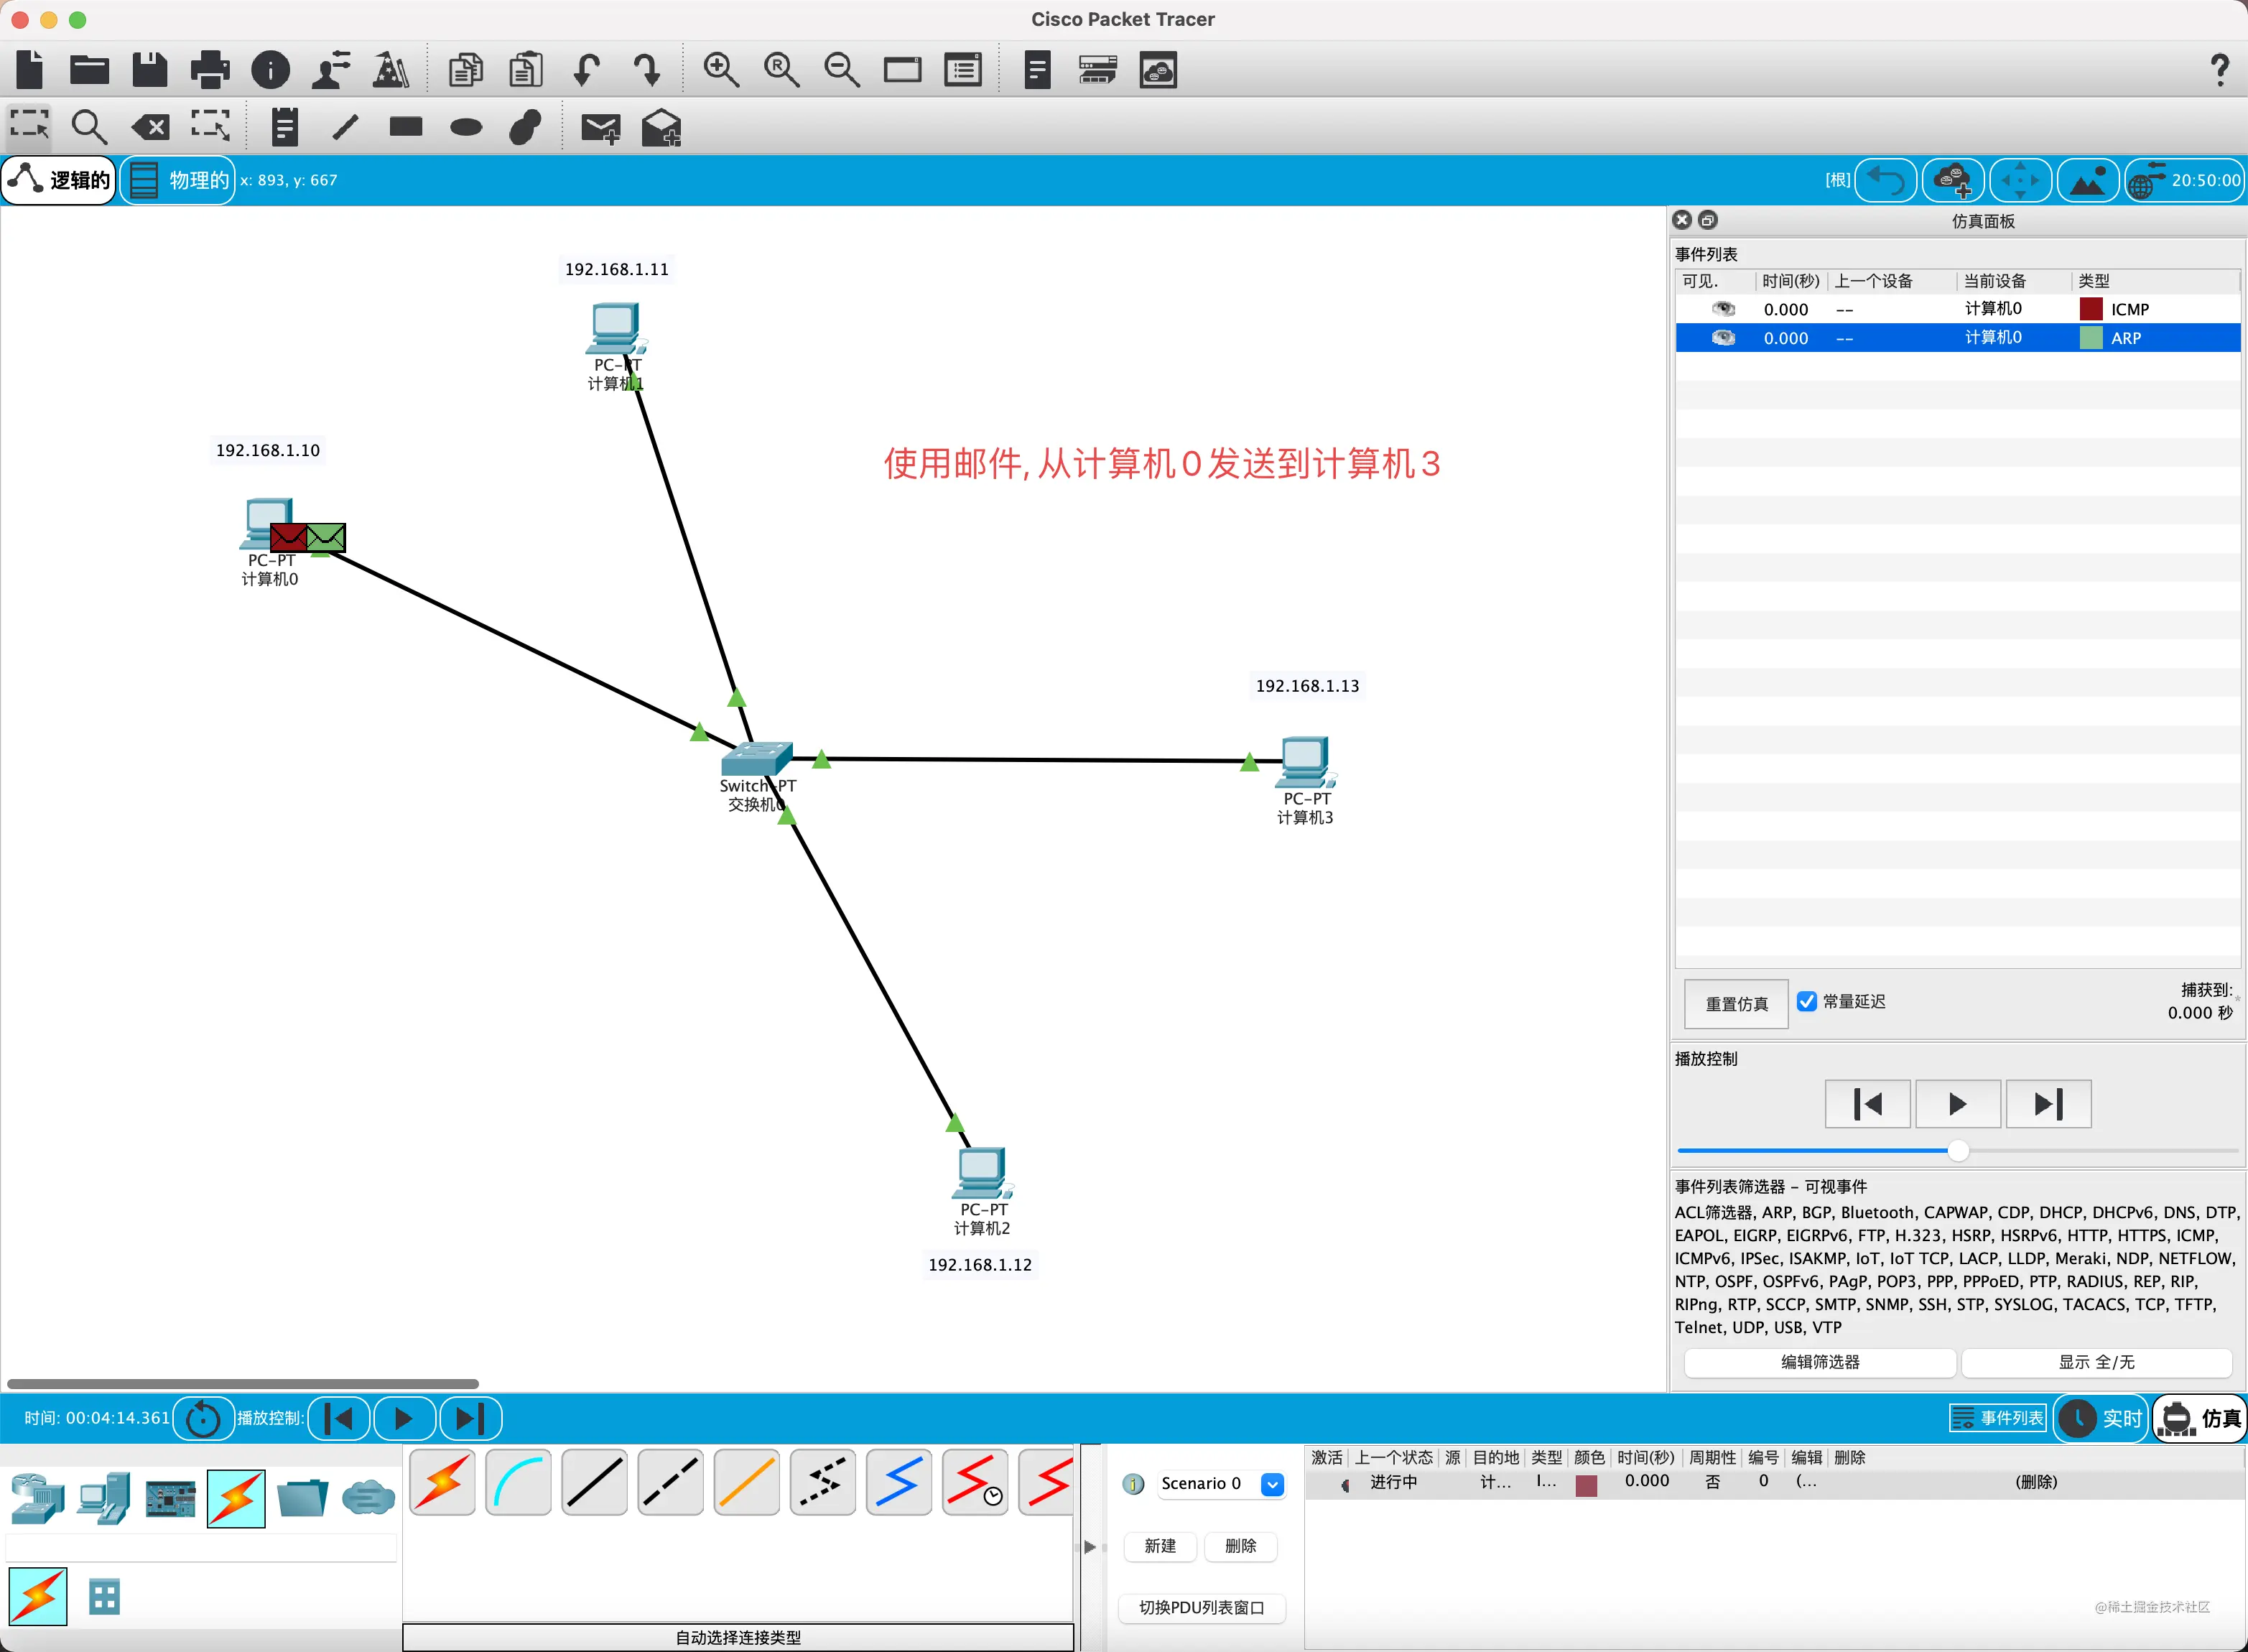2248x1652 pixels.
Task: Toggle the 事件列表 button in bottom bar
Action: (1998, 1418)
